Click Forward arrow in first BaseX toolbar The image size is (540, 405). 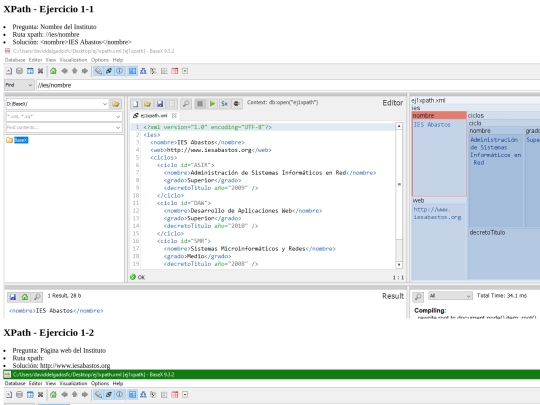click(x=85, y=71)
